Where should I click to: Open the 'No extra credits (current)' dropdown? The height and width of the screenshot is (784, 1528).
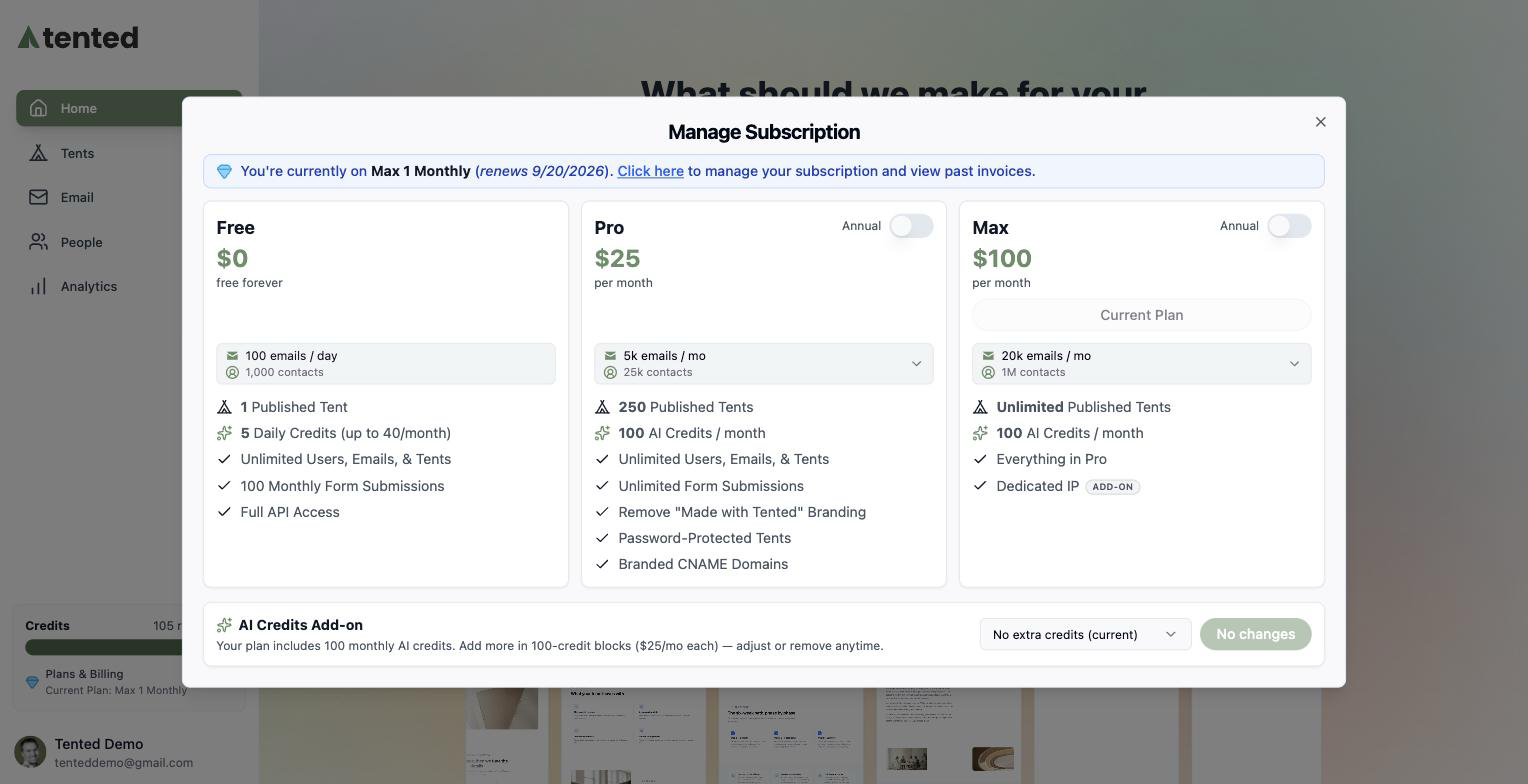point(1085,634)
